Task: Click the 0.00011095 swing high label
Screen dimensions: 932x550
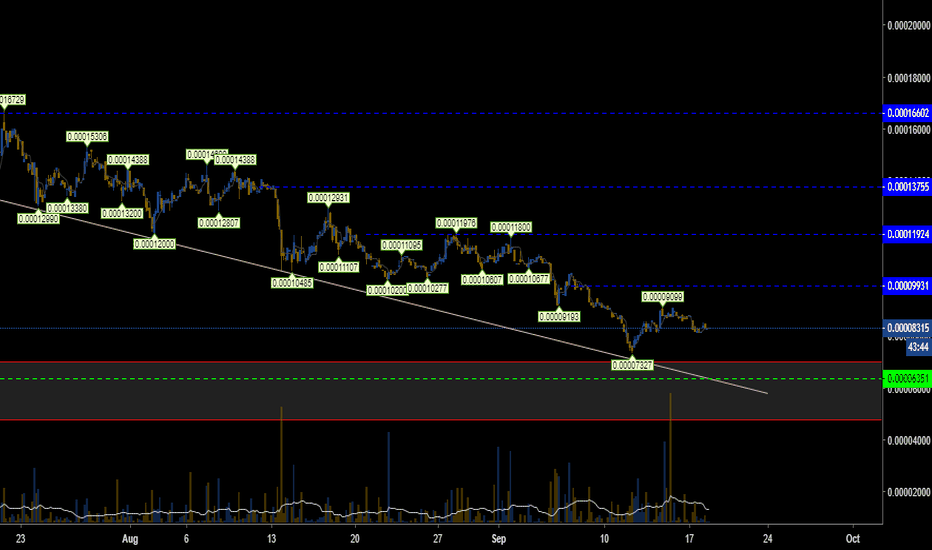Action: click(x=402, y=245)
